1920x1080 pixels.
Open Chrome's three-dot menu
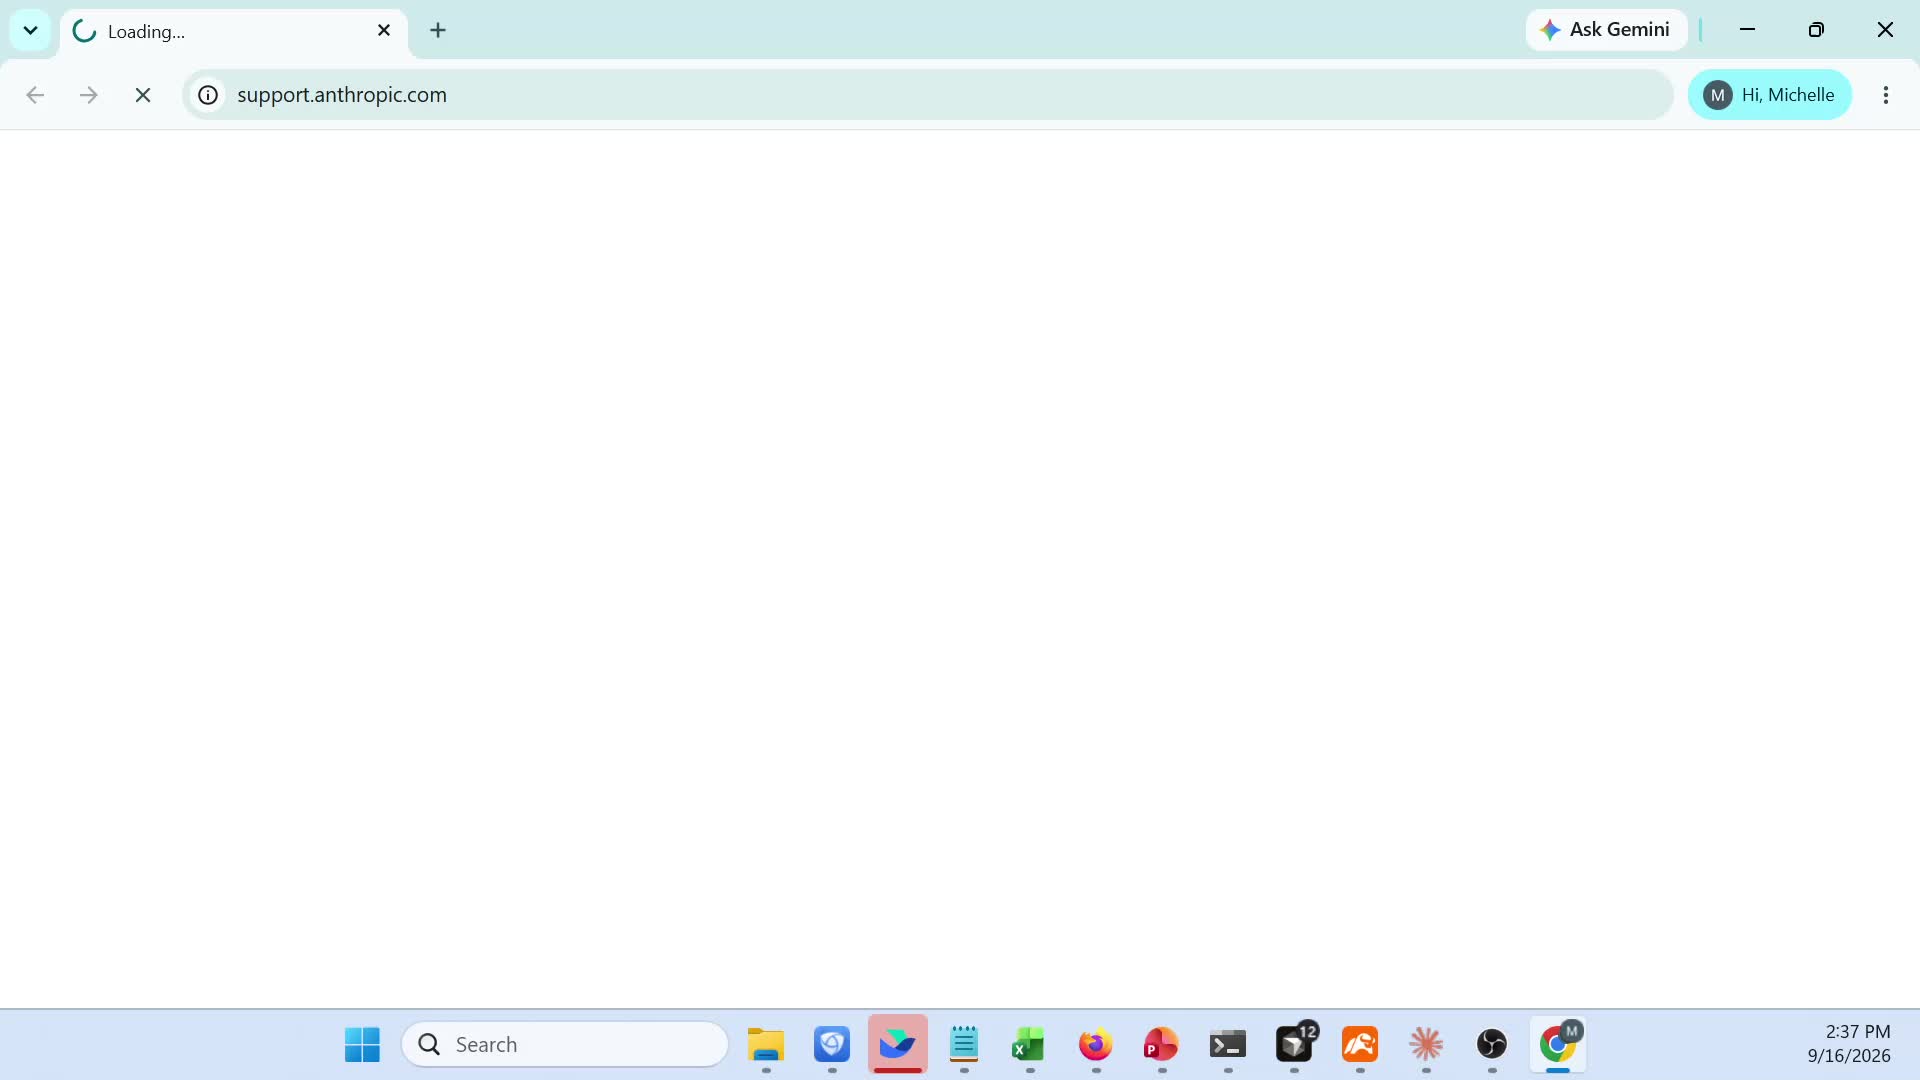pyautogui.click(x=1886, y=95)
